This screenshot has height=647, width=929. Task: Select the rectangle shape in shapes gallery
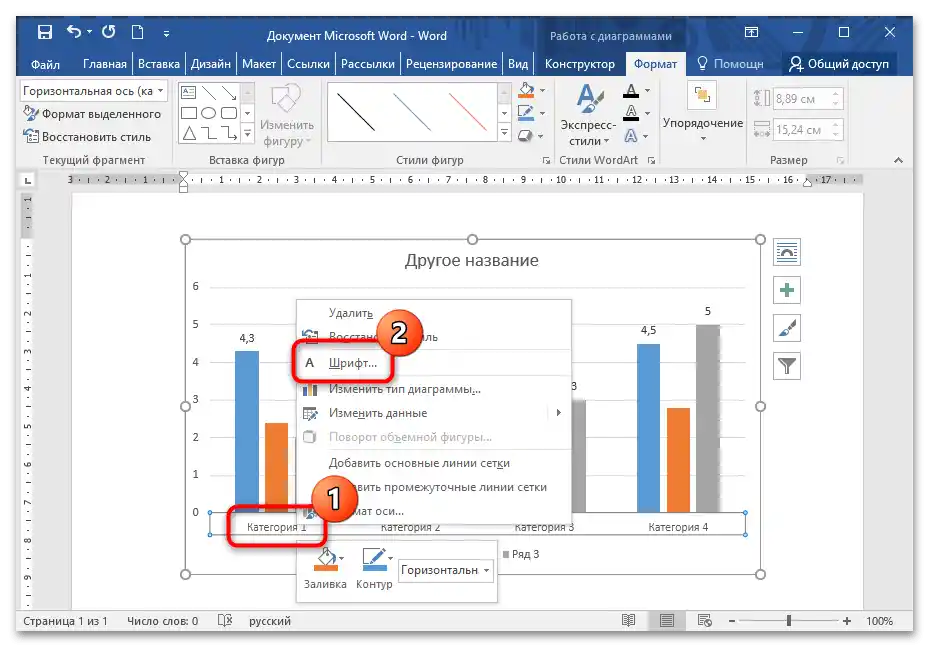tap(188, 113)
